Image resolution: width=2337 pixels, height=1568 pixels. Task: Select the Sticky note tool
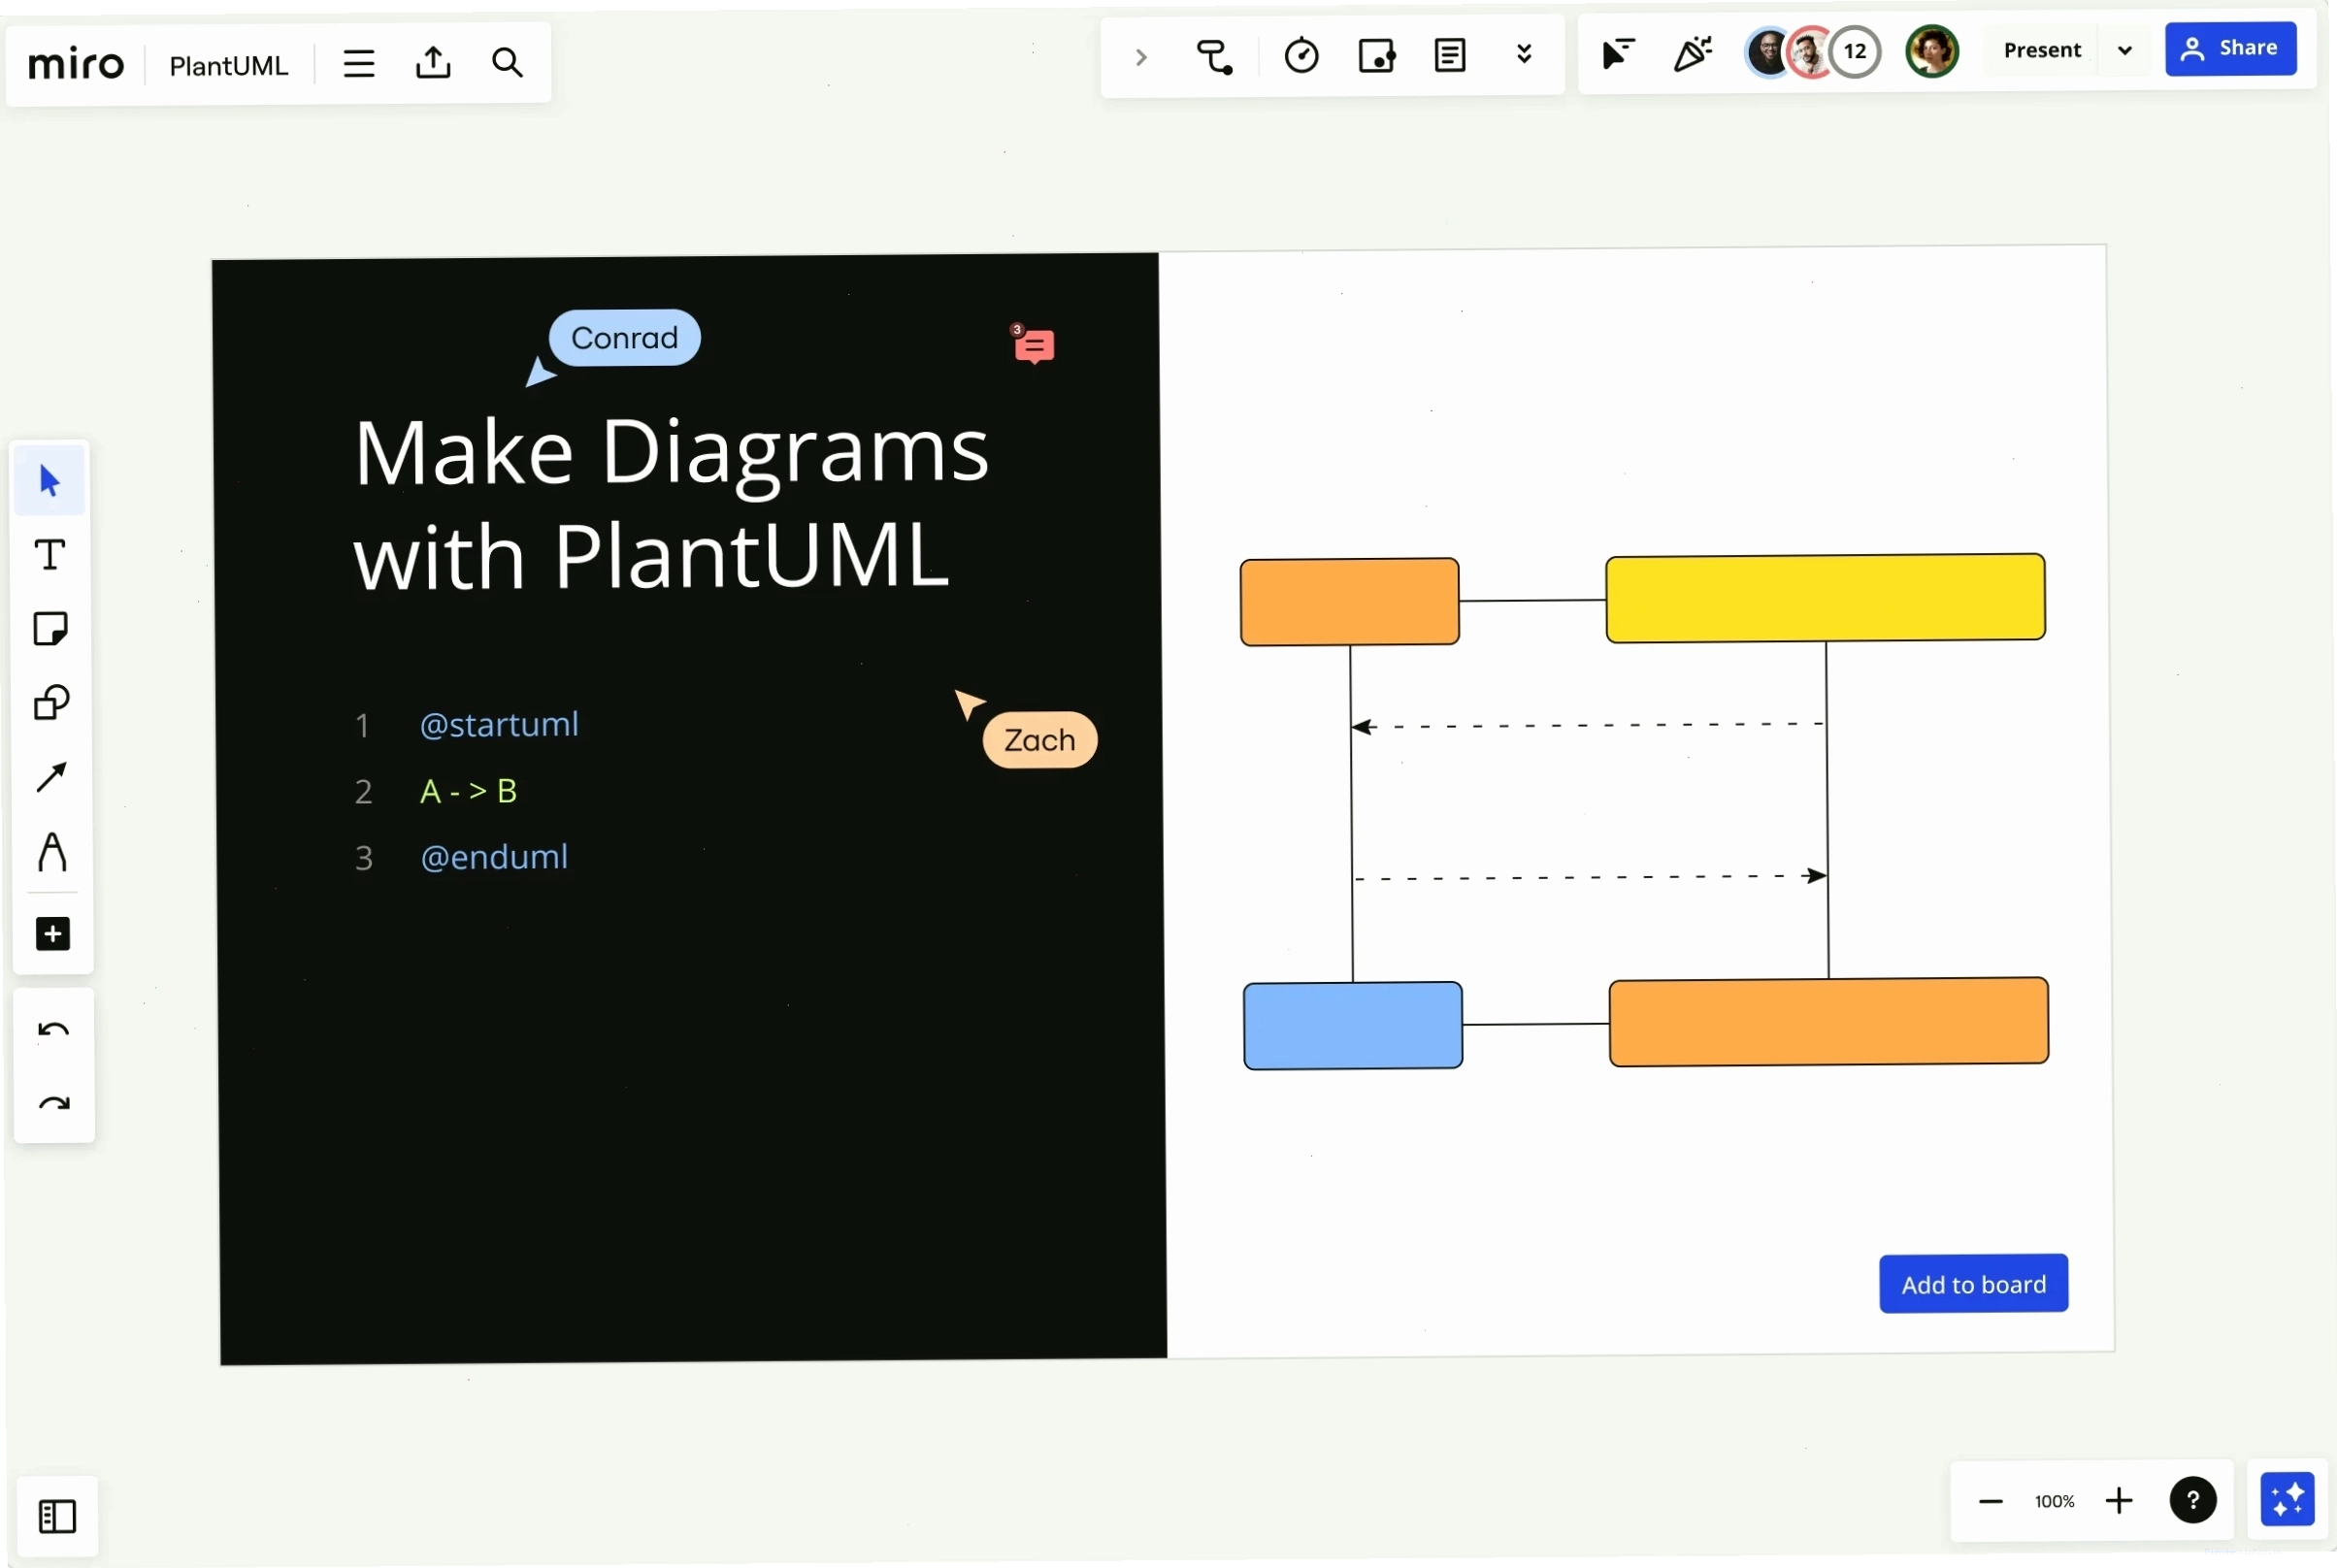[50, 629]
